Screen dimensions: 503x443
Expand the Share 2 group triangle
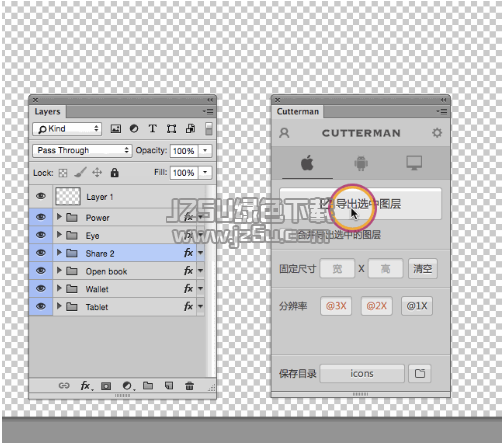pos(59,252)
